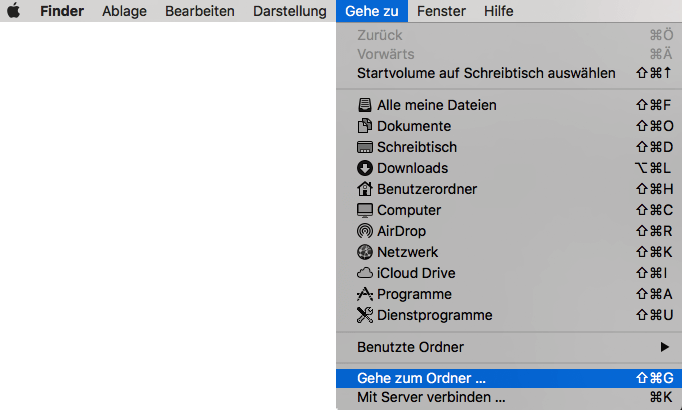
Task: Click the Dokumente file icon
Action: (x=365, y=126)
